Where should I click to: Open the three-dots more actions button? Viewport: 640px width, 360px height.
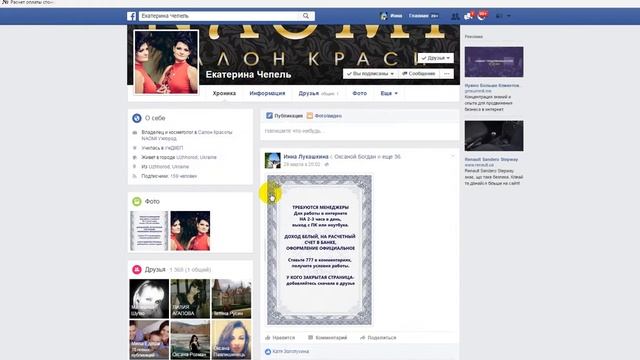tap(447, 73)
